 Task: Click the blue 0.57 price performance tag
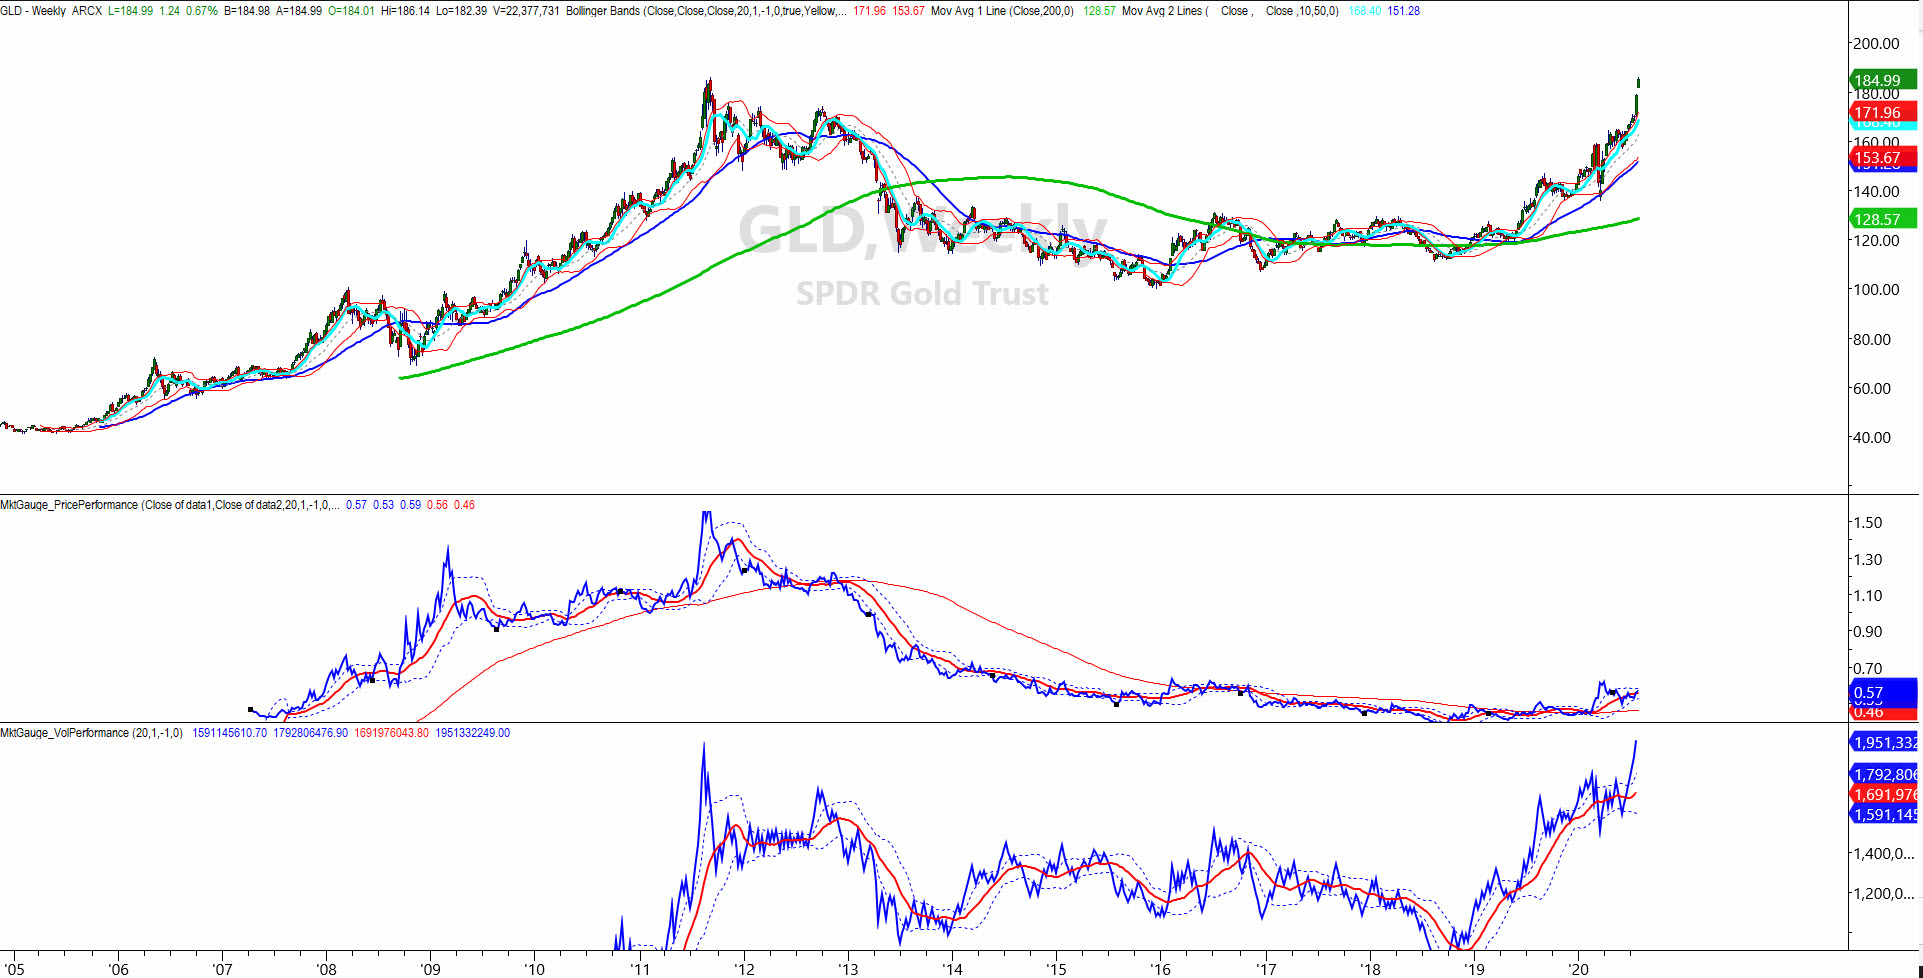1880,692
